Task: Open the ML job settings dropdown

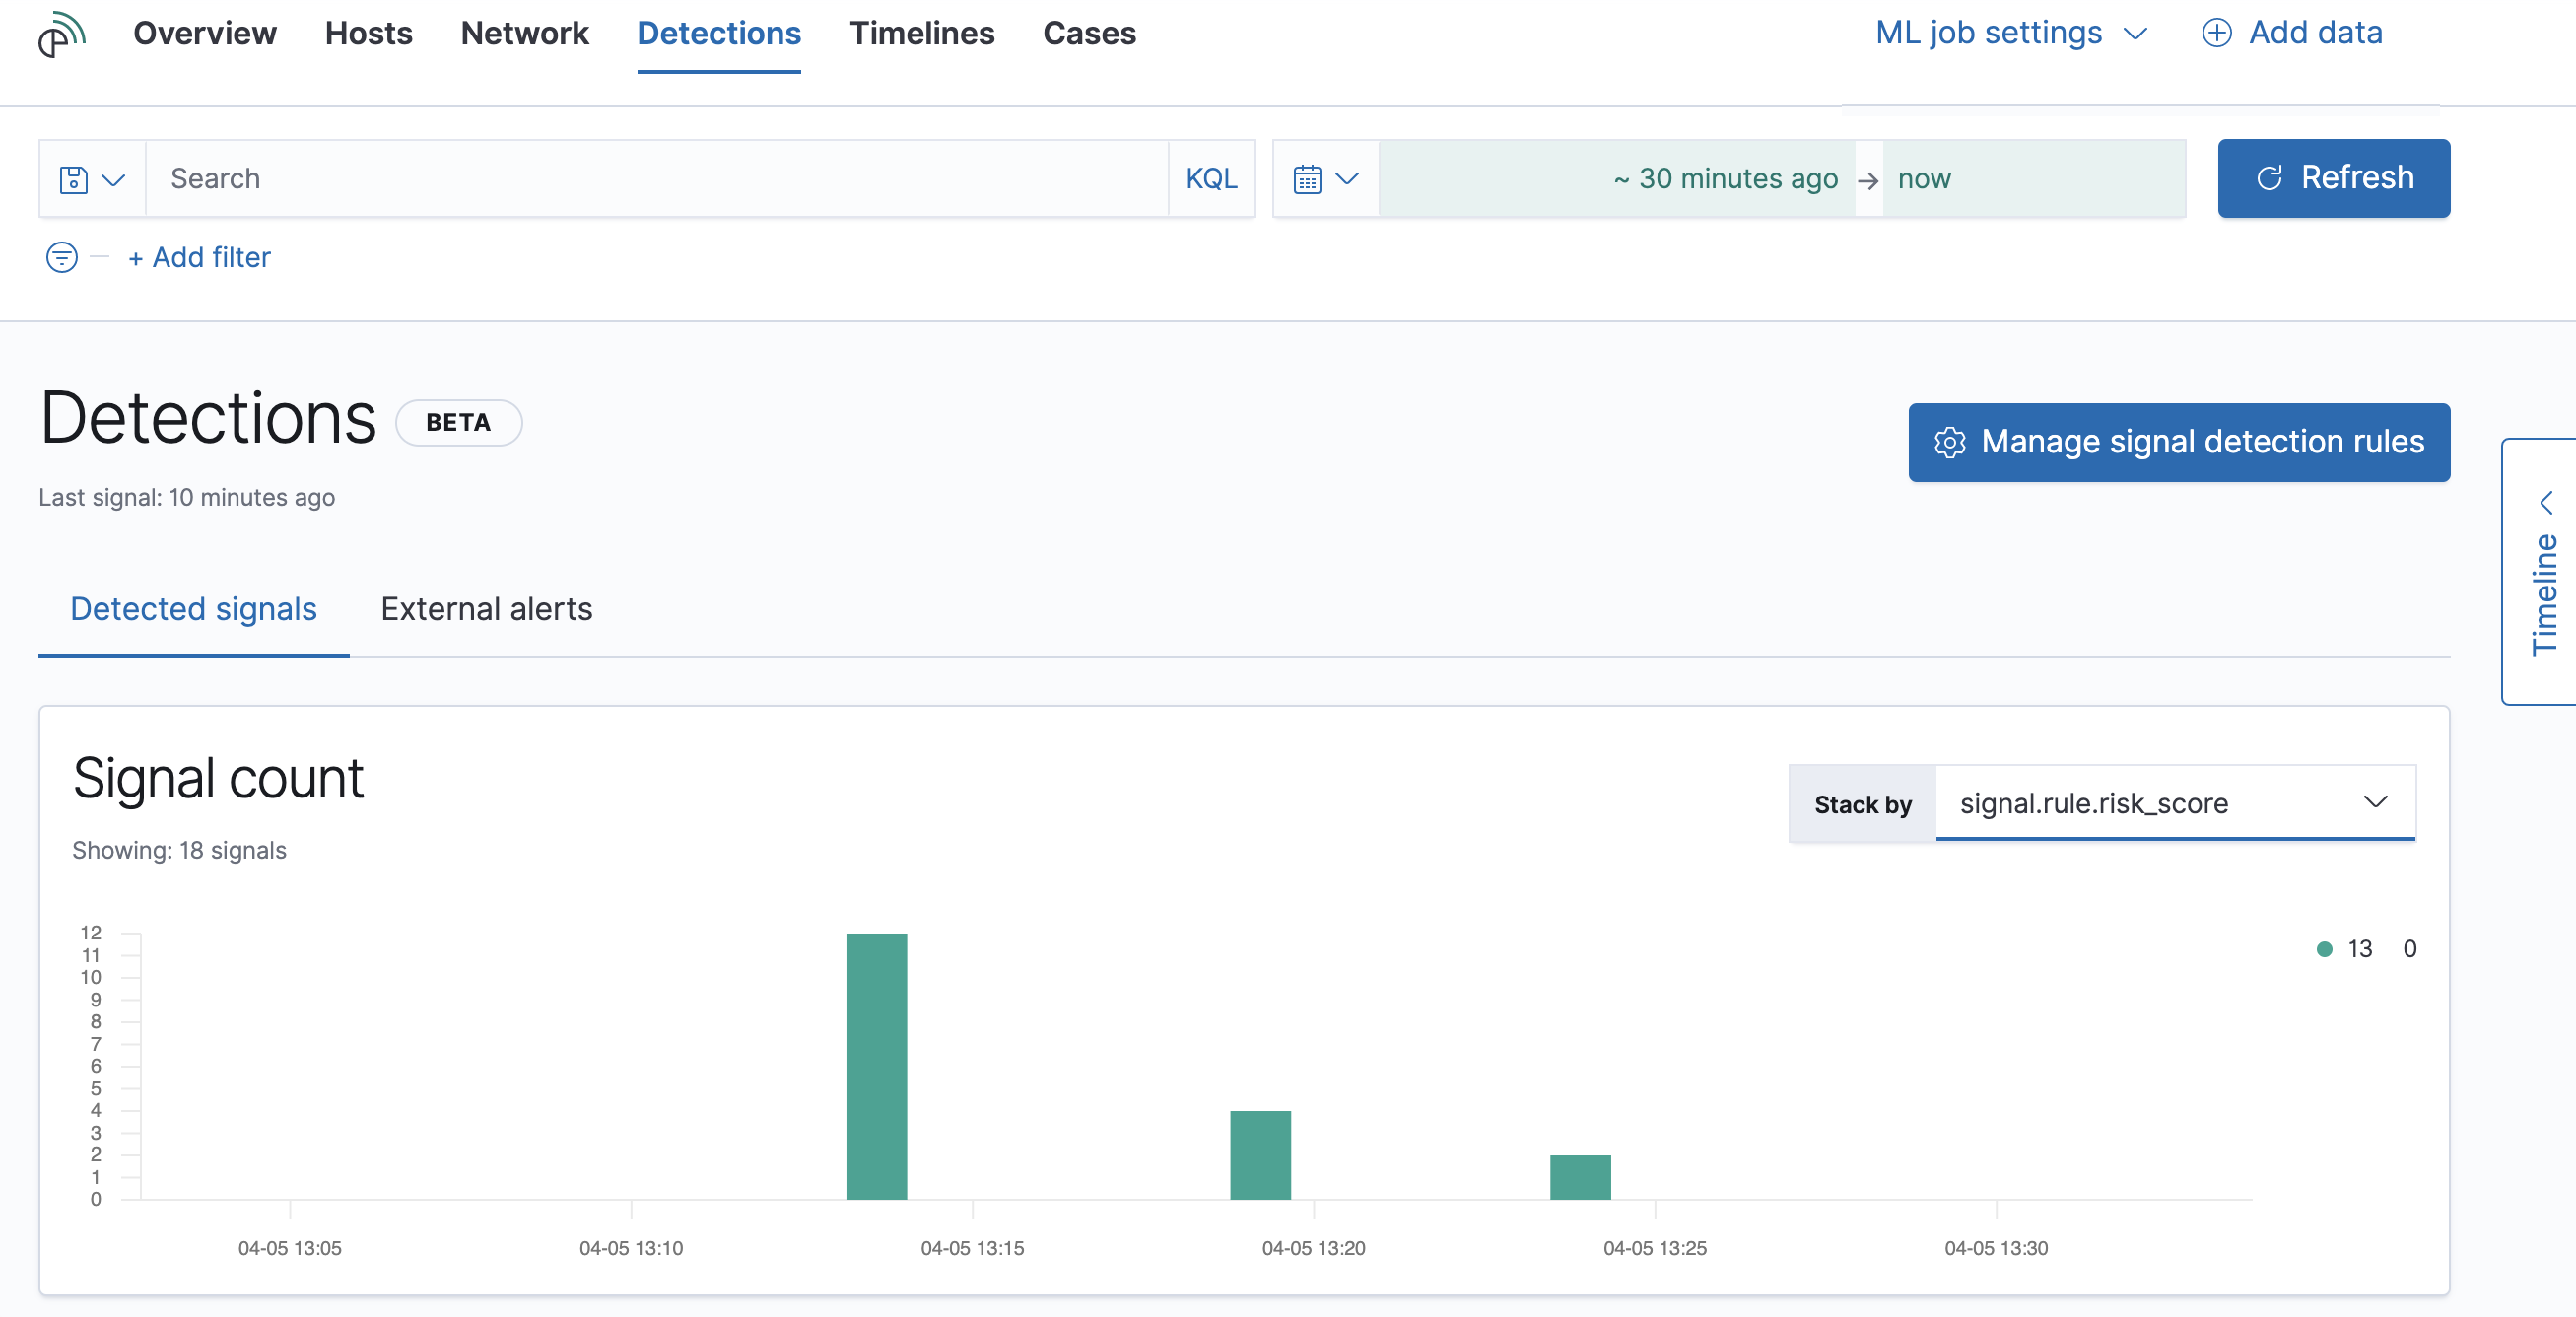Action: 2012,32
